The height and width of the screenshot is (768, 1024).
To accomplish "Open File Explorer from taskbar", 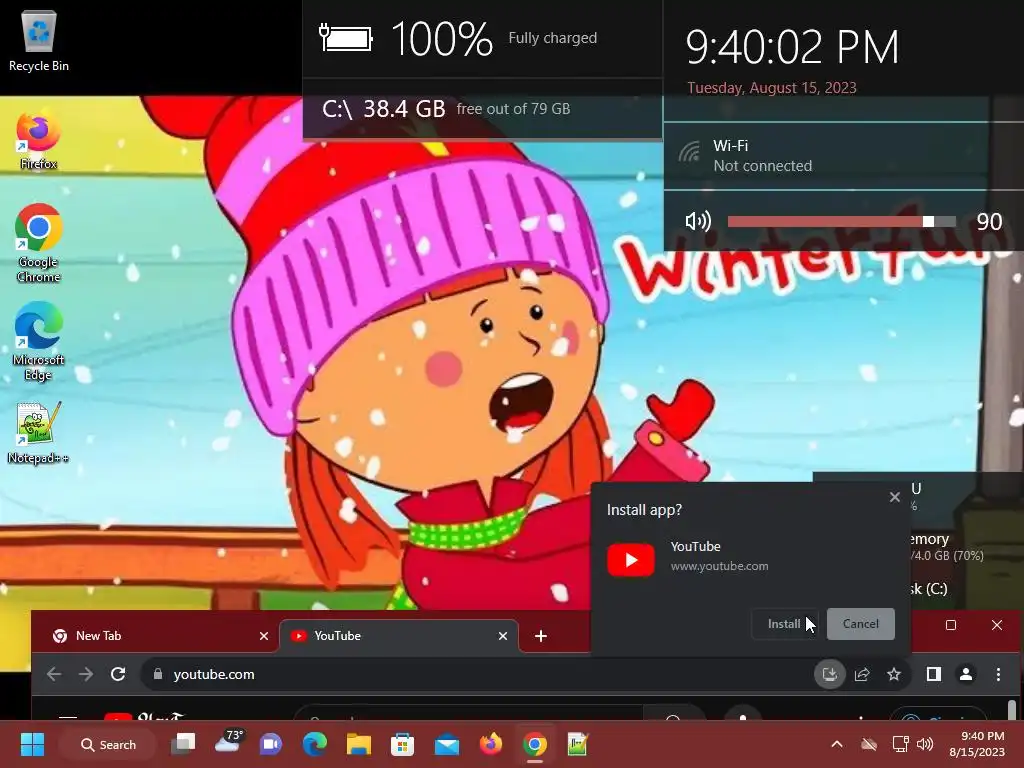I will point(359,744).
